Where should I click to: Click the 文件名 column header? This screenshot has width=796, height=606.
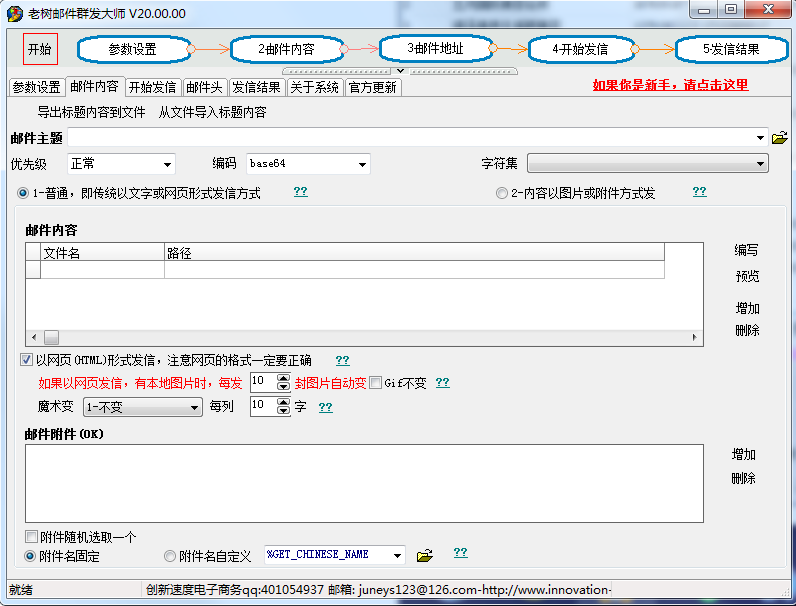(102, 253)
